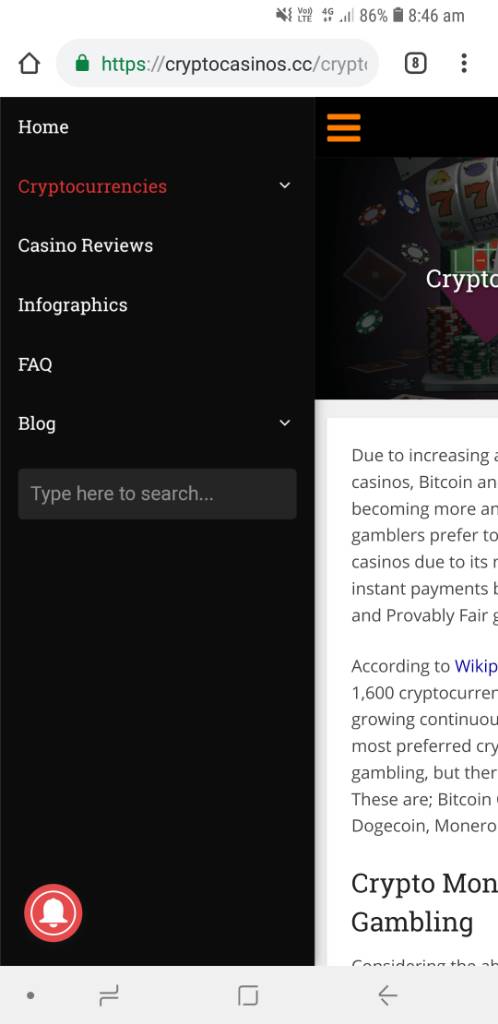Expand the Cryptocurrencies submenu chevron
This screenshot has height=1024, width=498.
pyautogui.click(x=285, y=185)
